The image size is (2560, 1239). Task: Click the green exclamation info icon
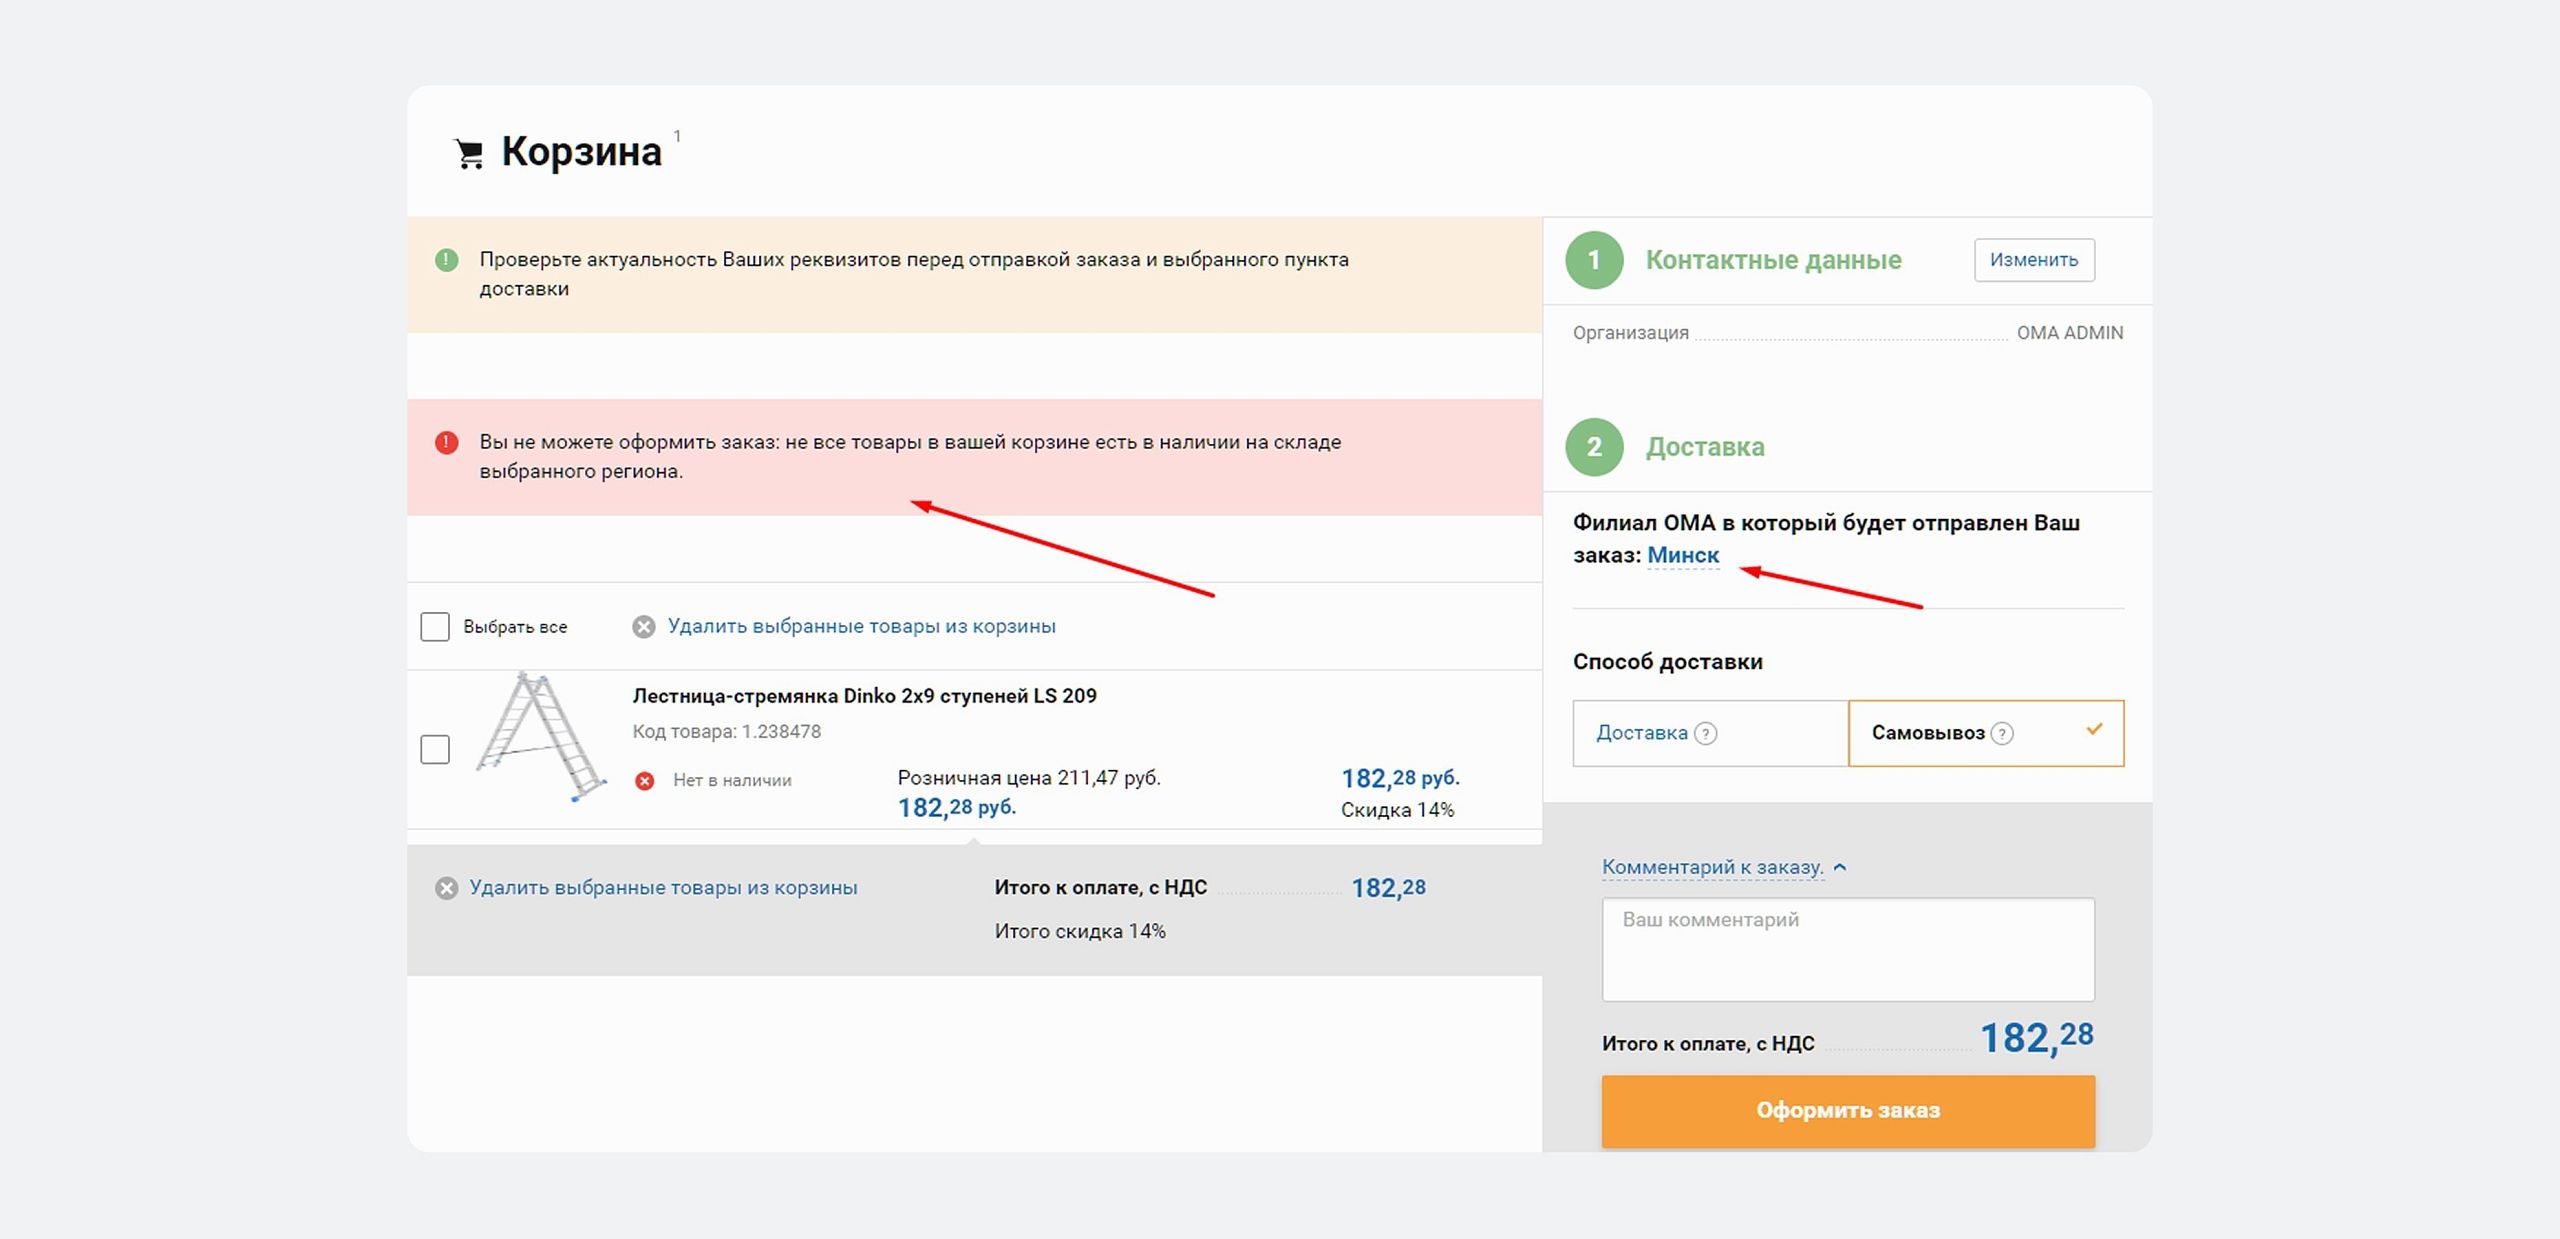[447, 260]
